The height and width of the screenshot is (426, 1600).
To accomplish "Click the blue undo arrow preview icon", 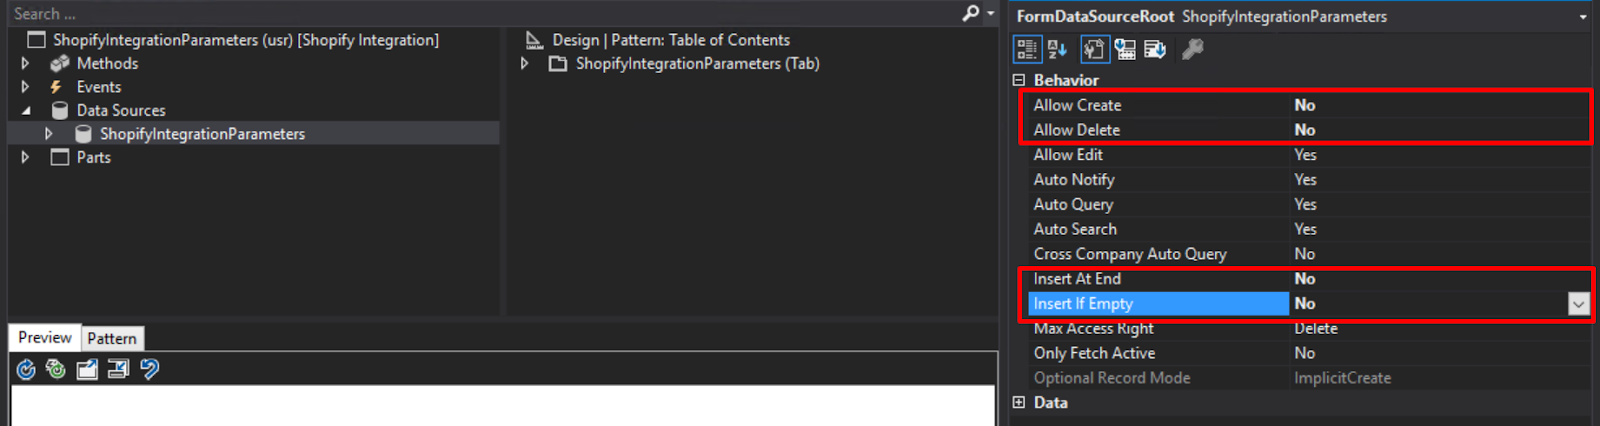I will coord(149,369).
